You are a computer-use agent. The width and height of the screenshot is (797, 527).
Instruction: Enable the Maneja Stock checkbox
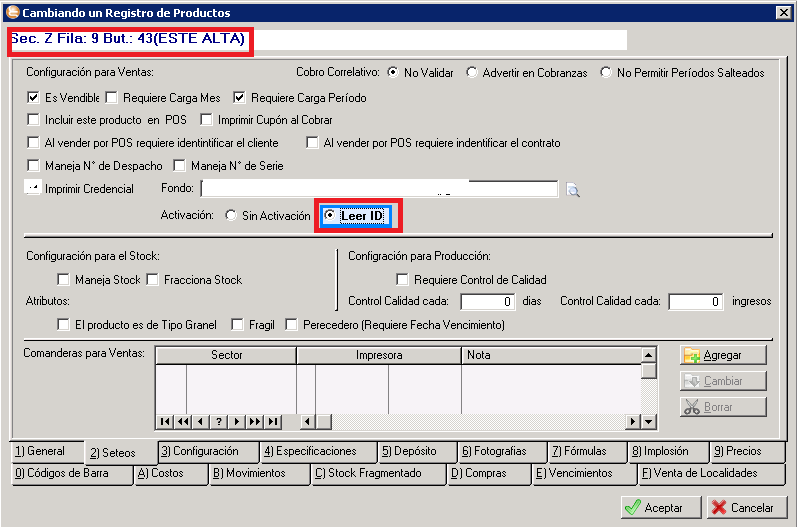[63, 280]
